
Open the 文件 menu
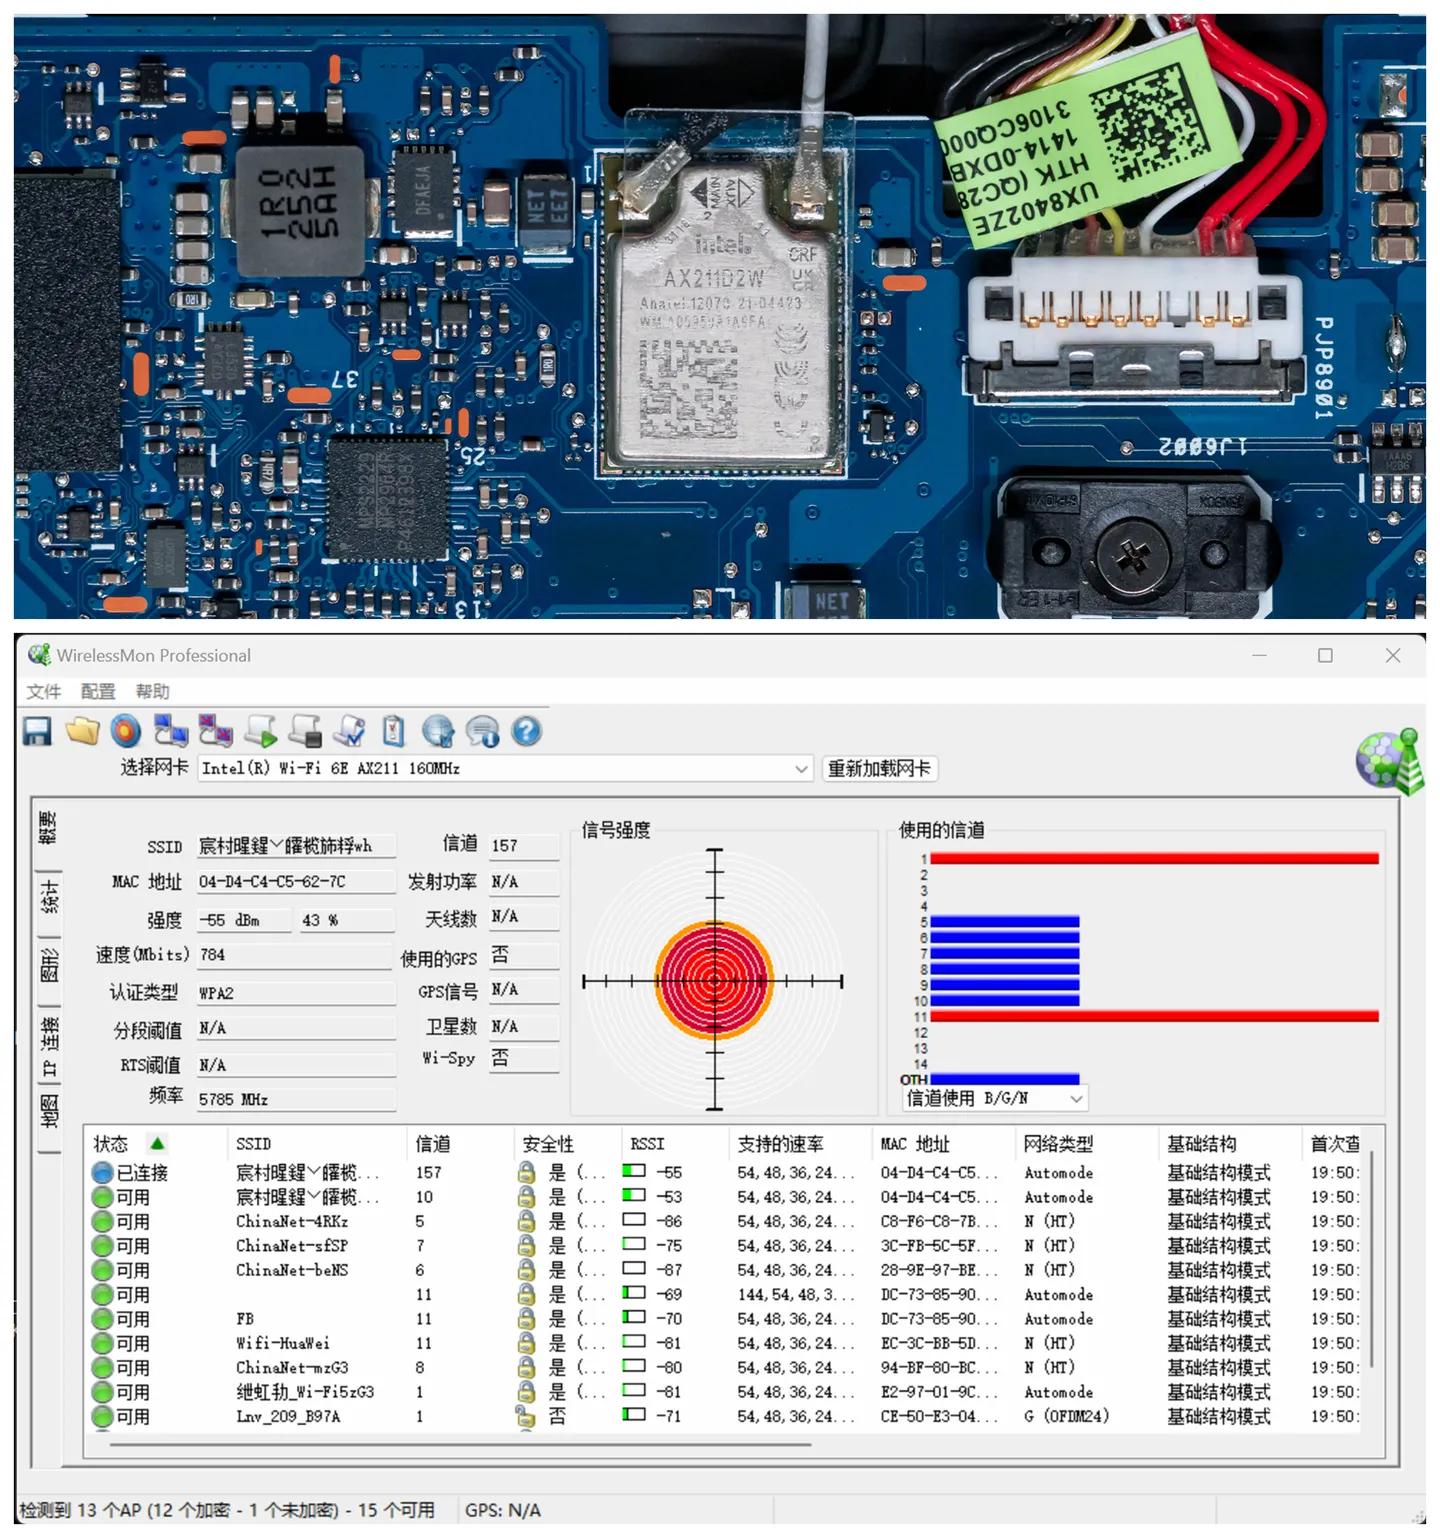[43, 692]
